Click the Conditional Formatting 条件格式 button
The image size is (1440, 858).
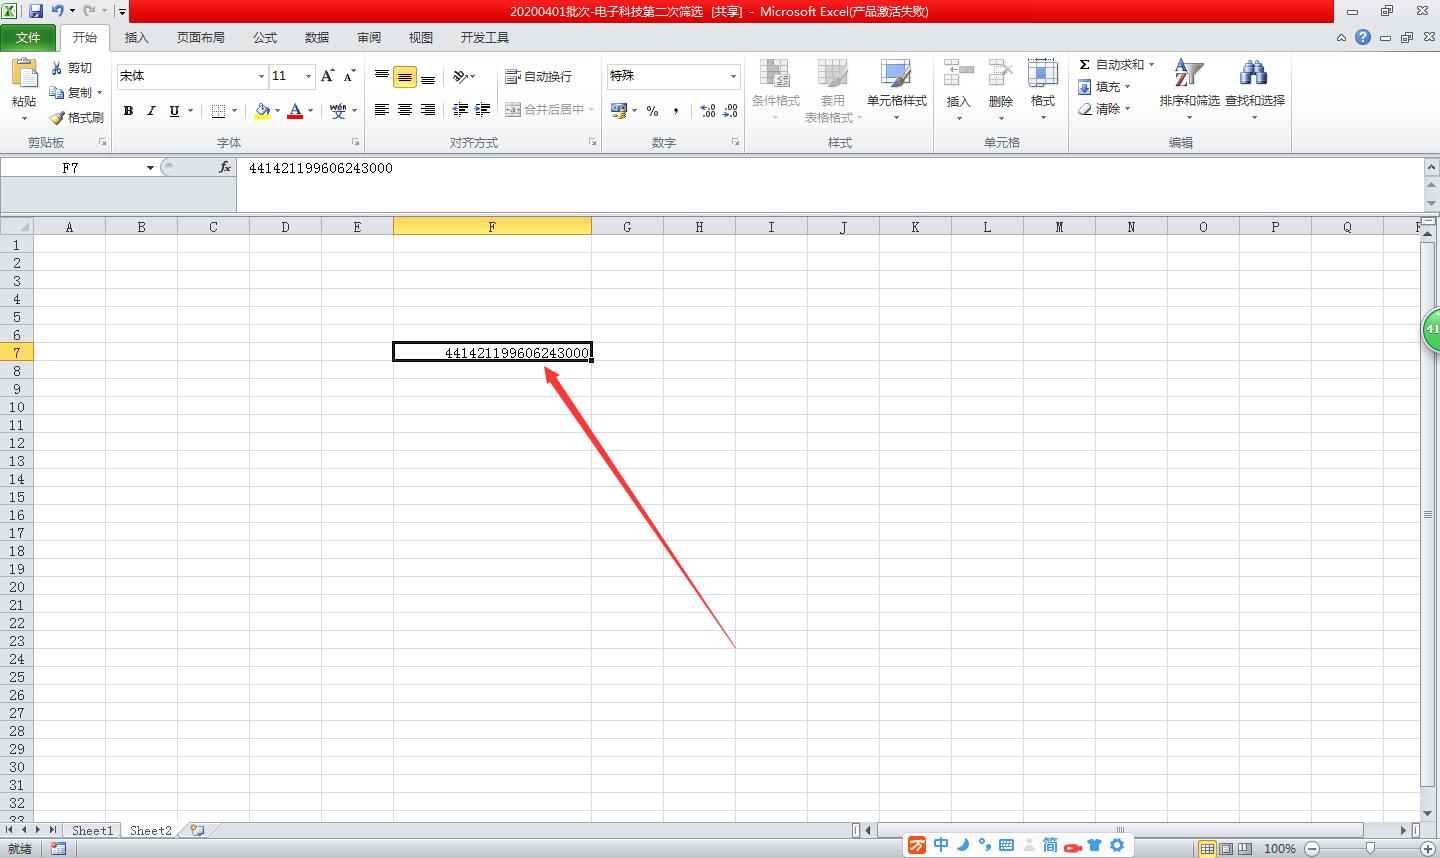click(776, 90)
